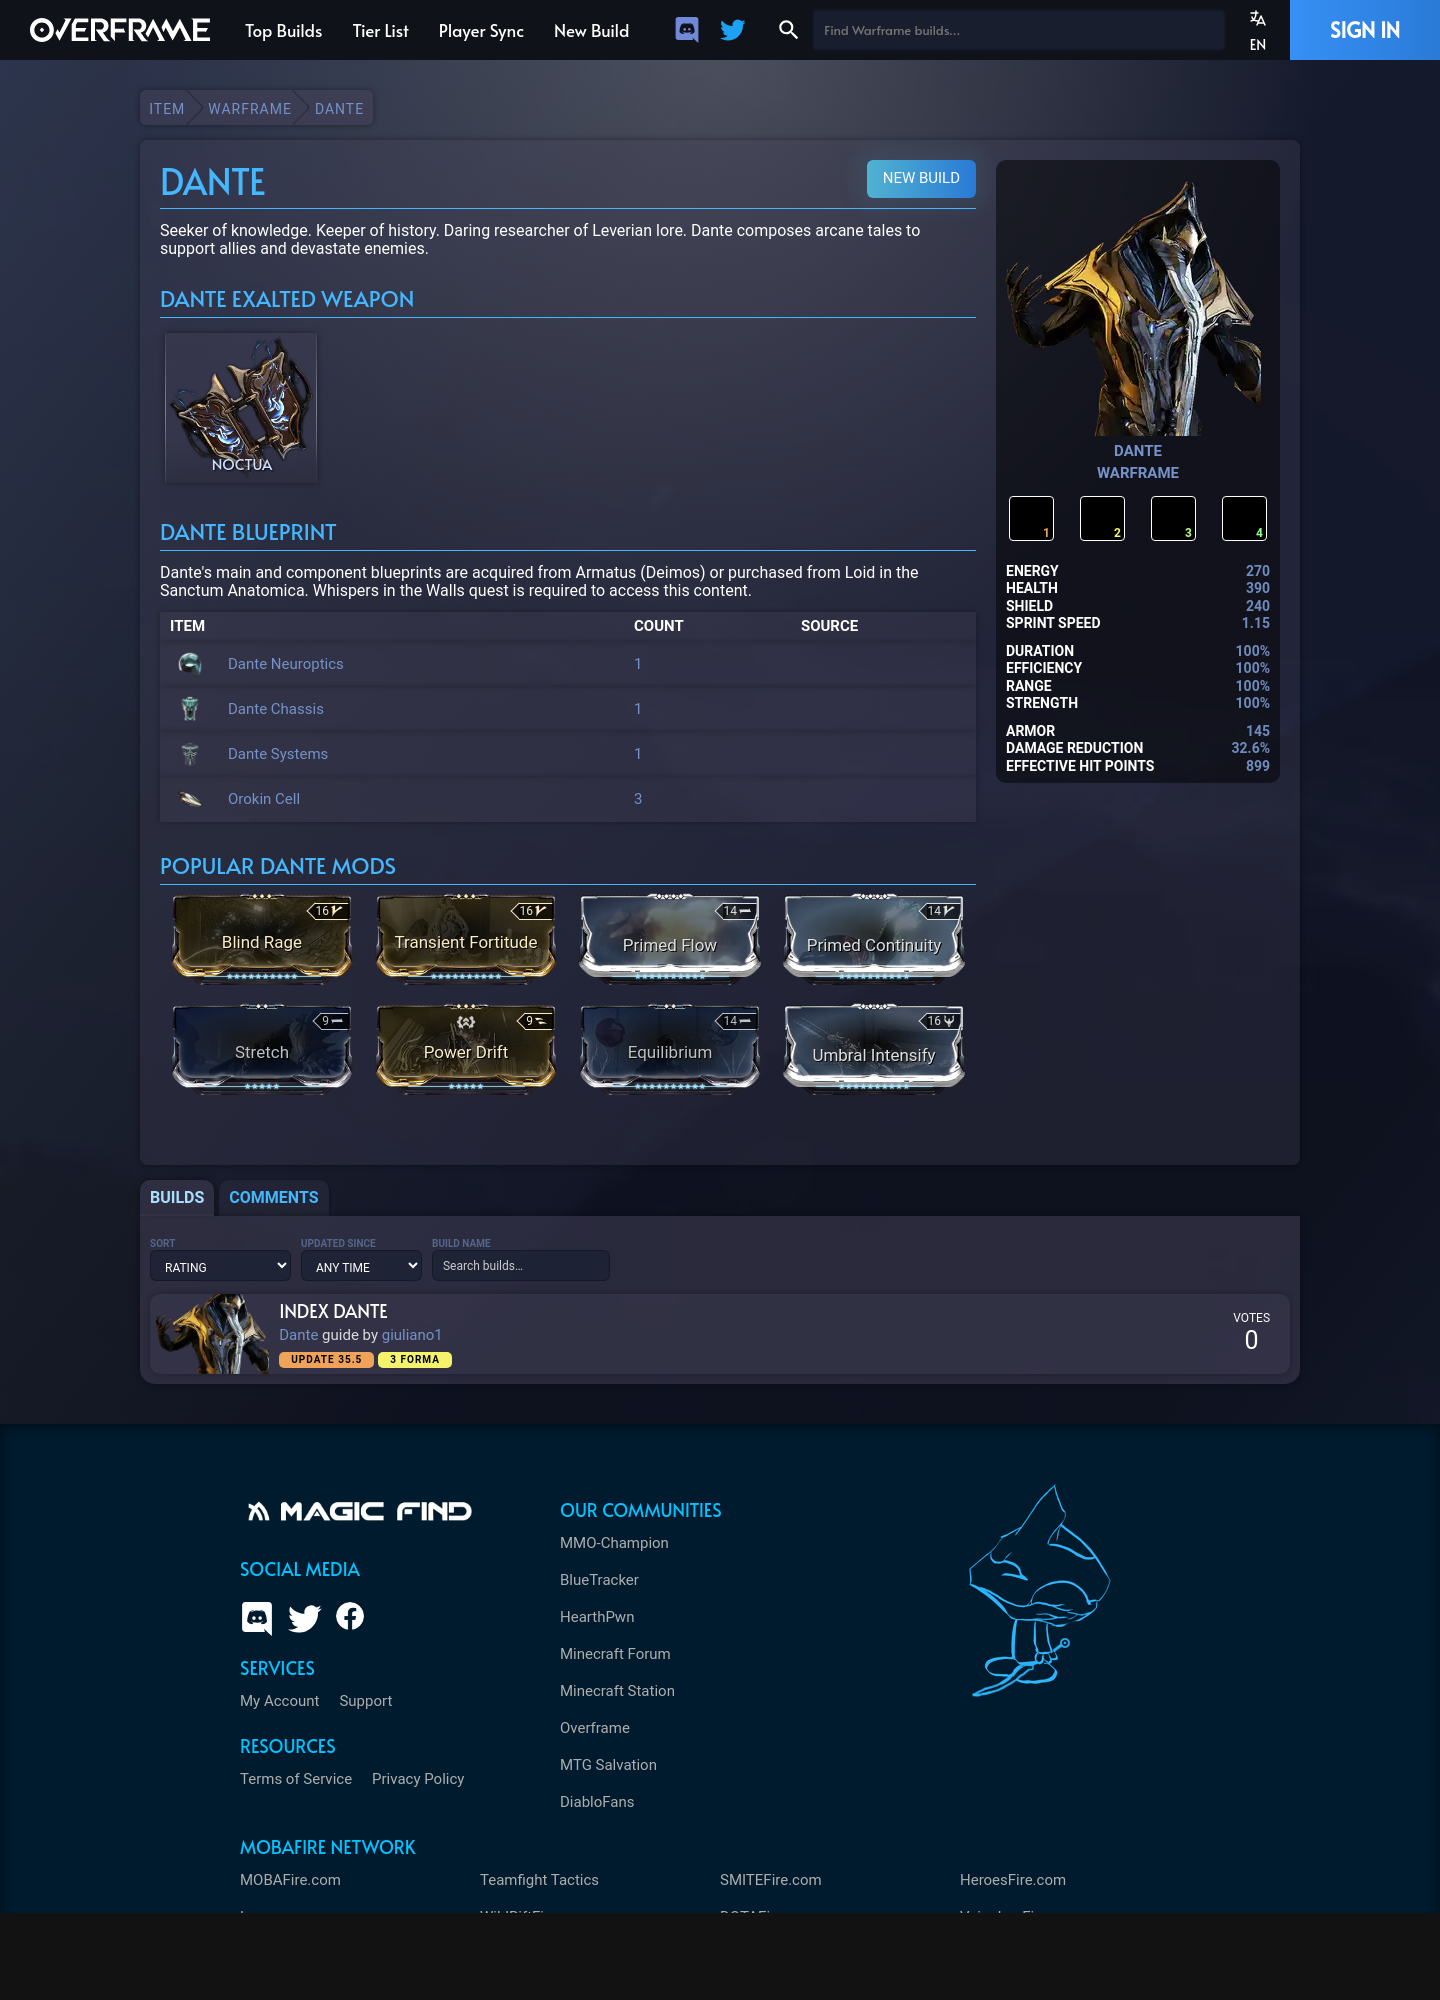Open the Support footer link
The image size is (1440, 2000).
(x=365, y=1701)
